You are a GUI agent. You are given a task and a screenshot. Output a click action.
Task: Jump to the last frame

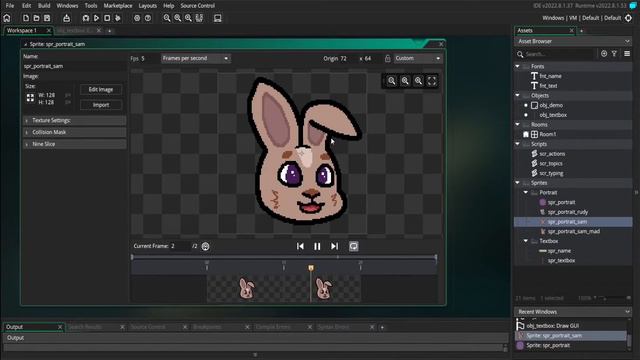pos(334,246)
